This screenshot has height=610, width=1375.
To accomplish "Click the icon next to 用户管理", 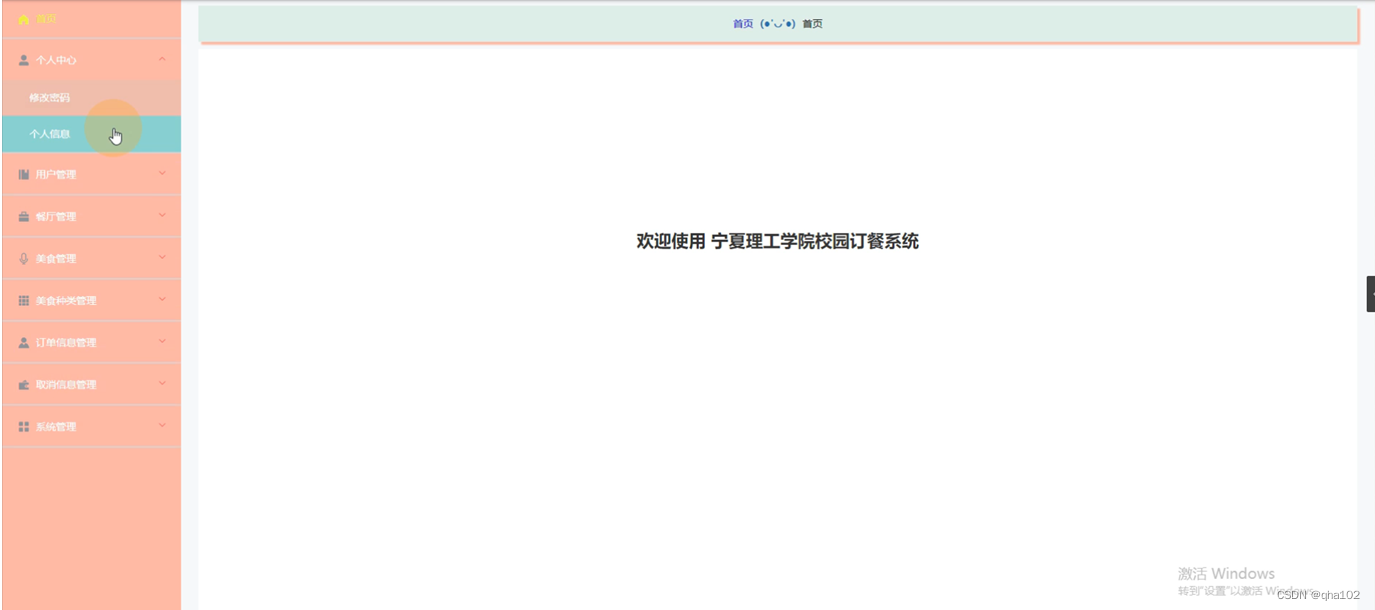I will [x=24, y=174].
